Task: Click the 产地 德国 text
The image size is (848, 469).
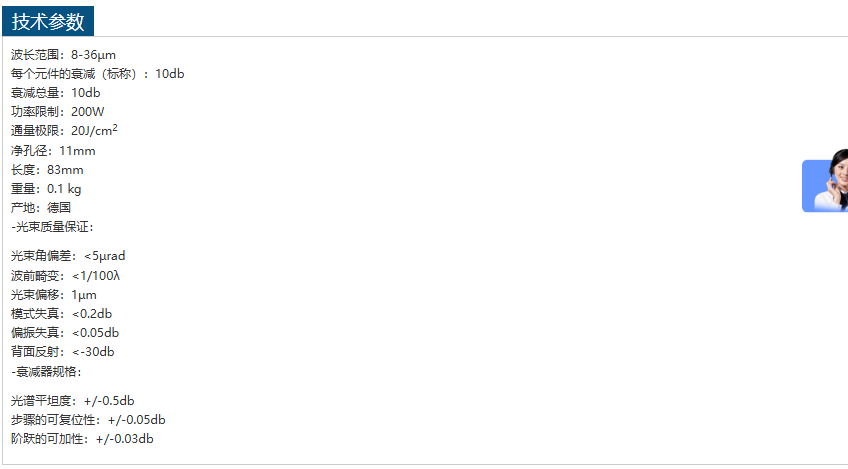Action: [41, 208]
